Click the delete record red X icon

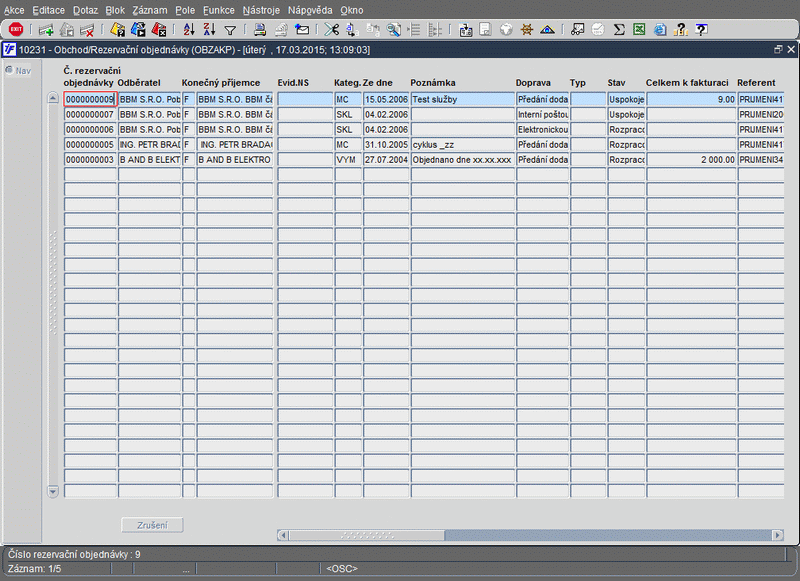(87, 30)
